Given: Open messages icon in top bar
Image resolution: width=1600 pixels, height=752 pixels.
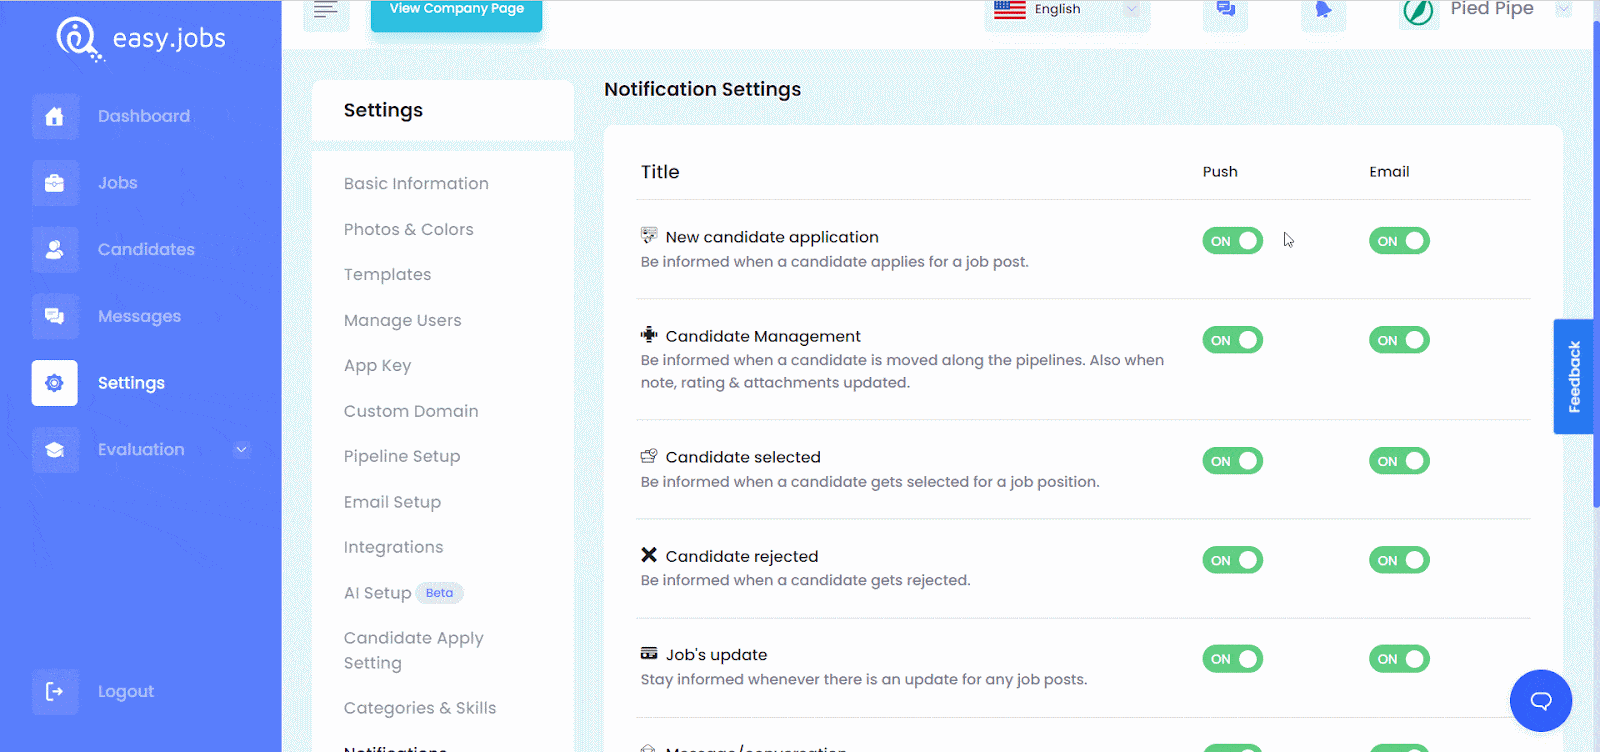Looking at the screenshot, I should point(1226,10).
